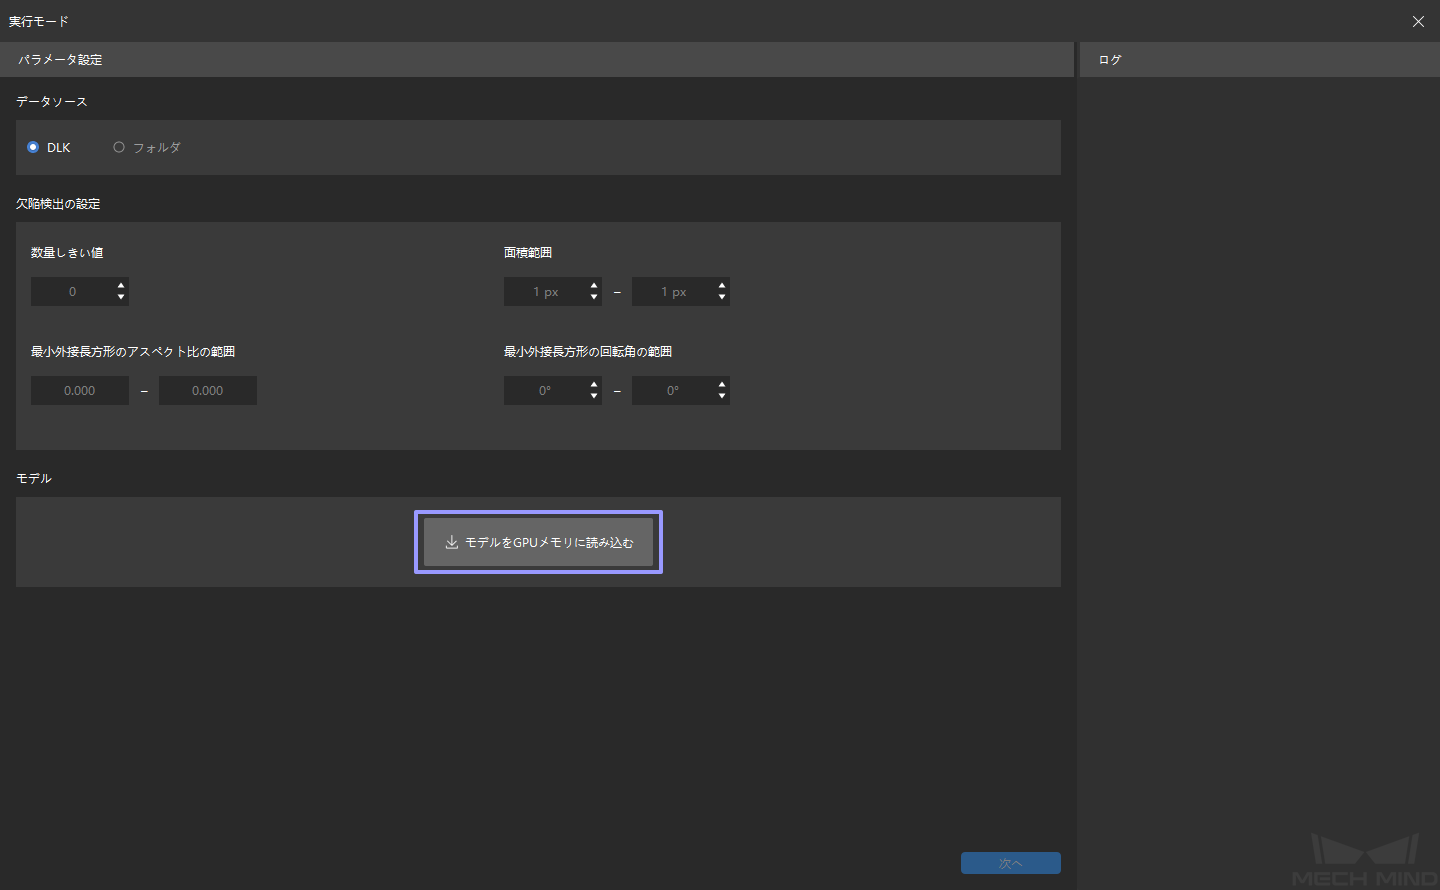Increase the 回転角 minimum angle
The image size is (1440, 890).
click(x=594, y=385)
